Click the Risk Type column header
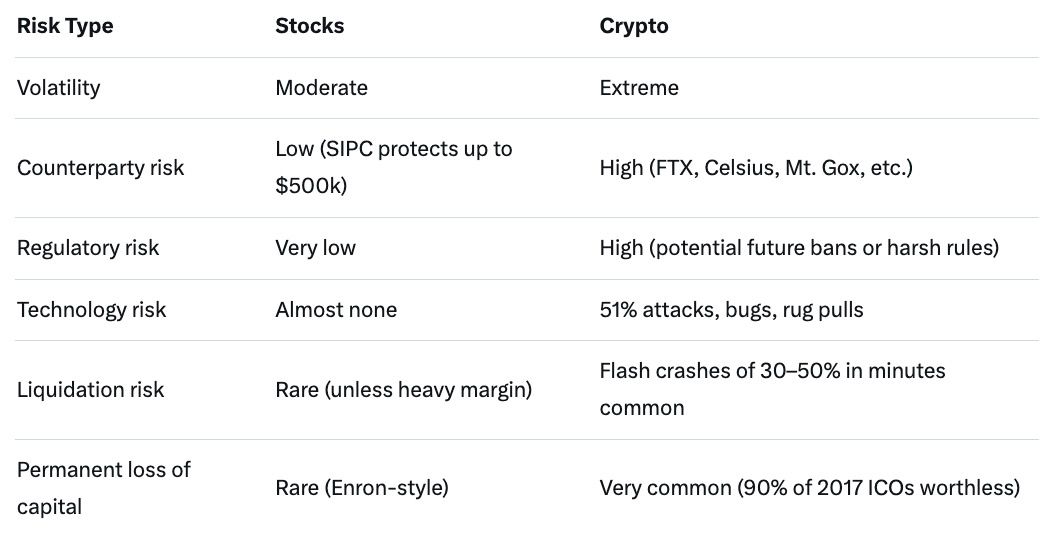The width and height of the screenshot is (1042, 542). pos(65,27)
